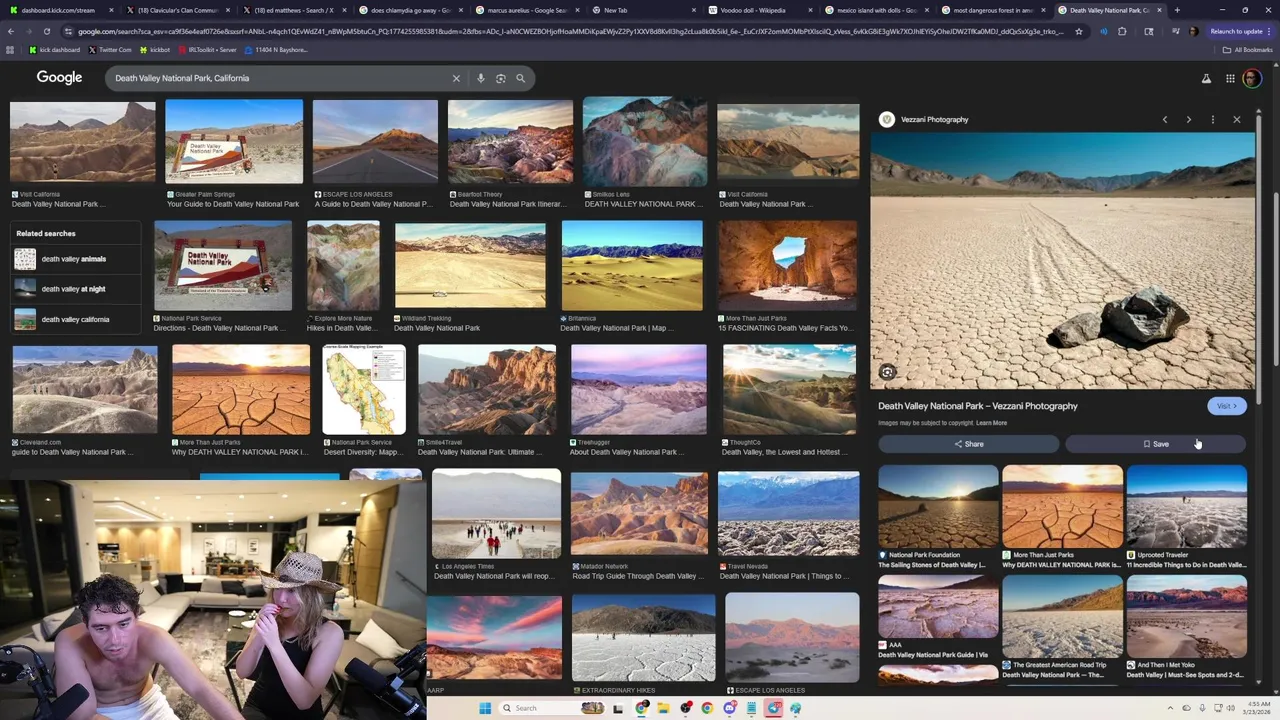Open Google Labs flask icon
This screenshot has width=1280, height=720.
(1206, 78)
